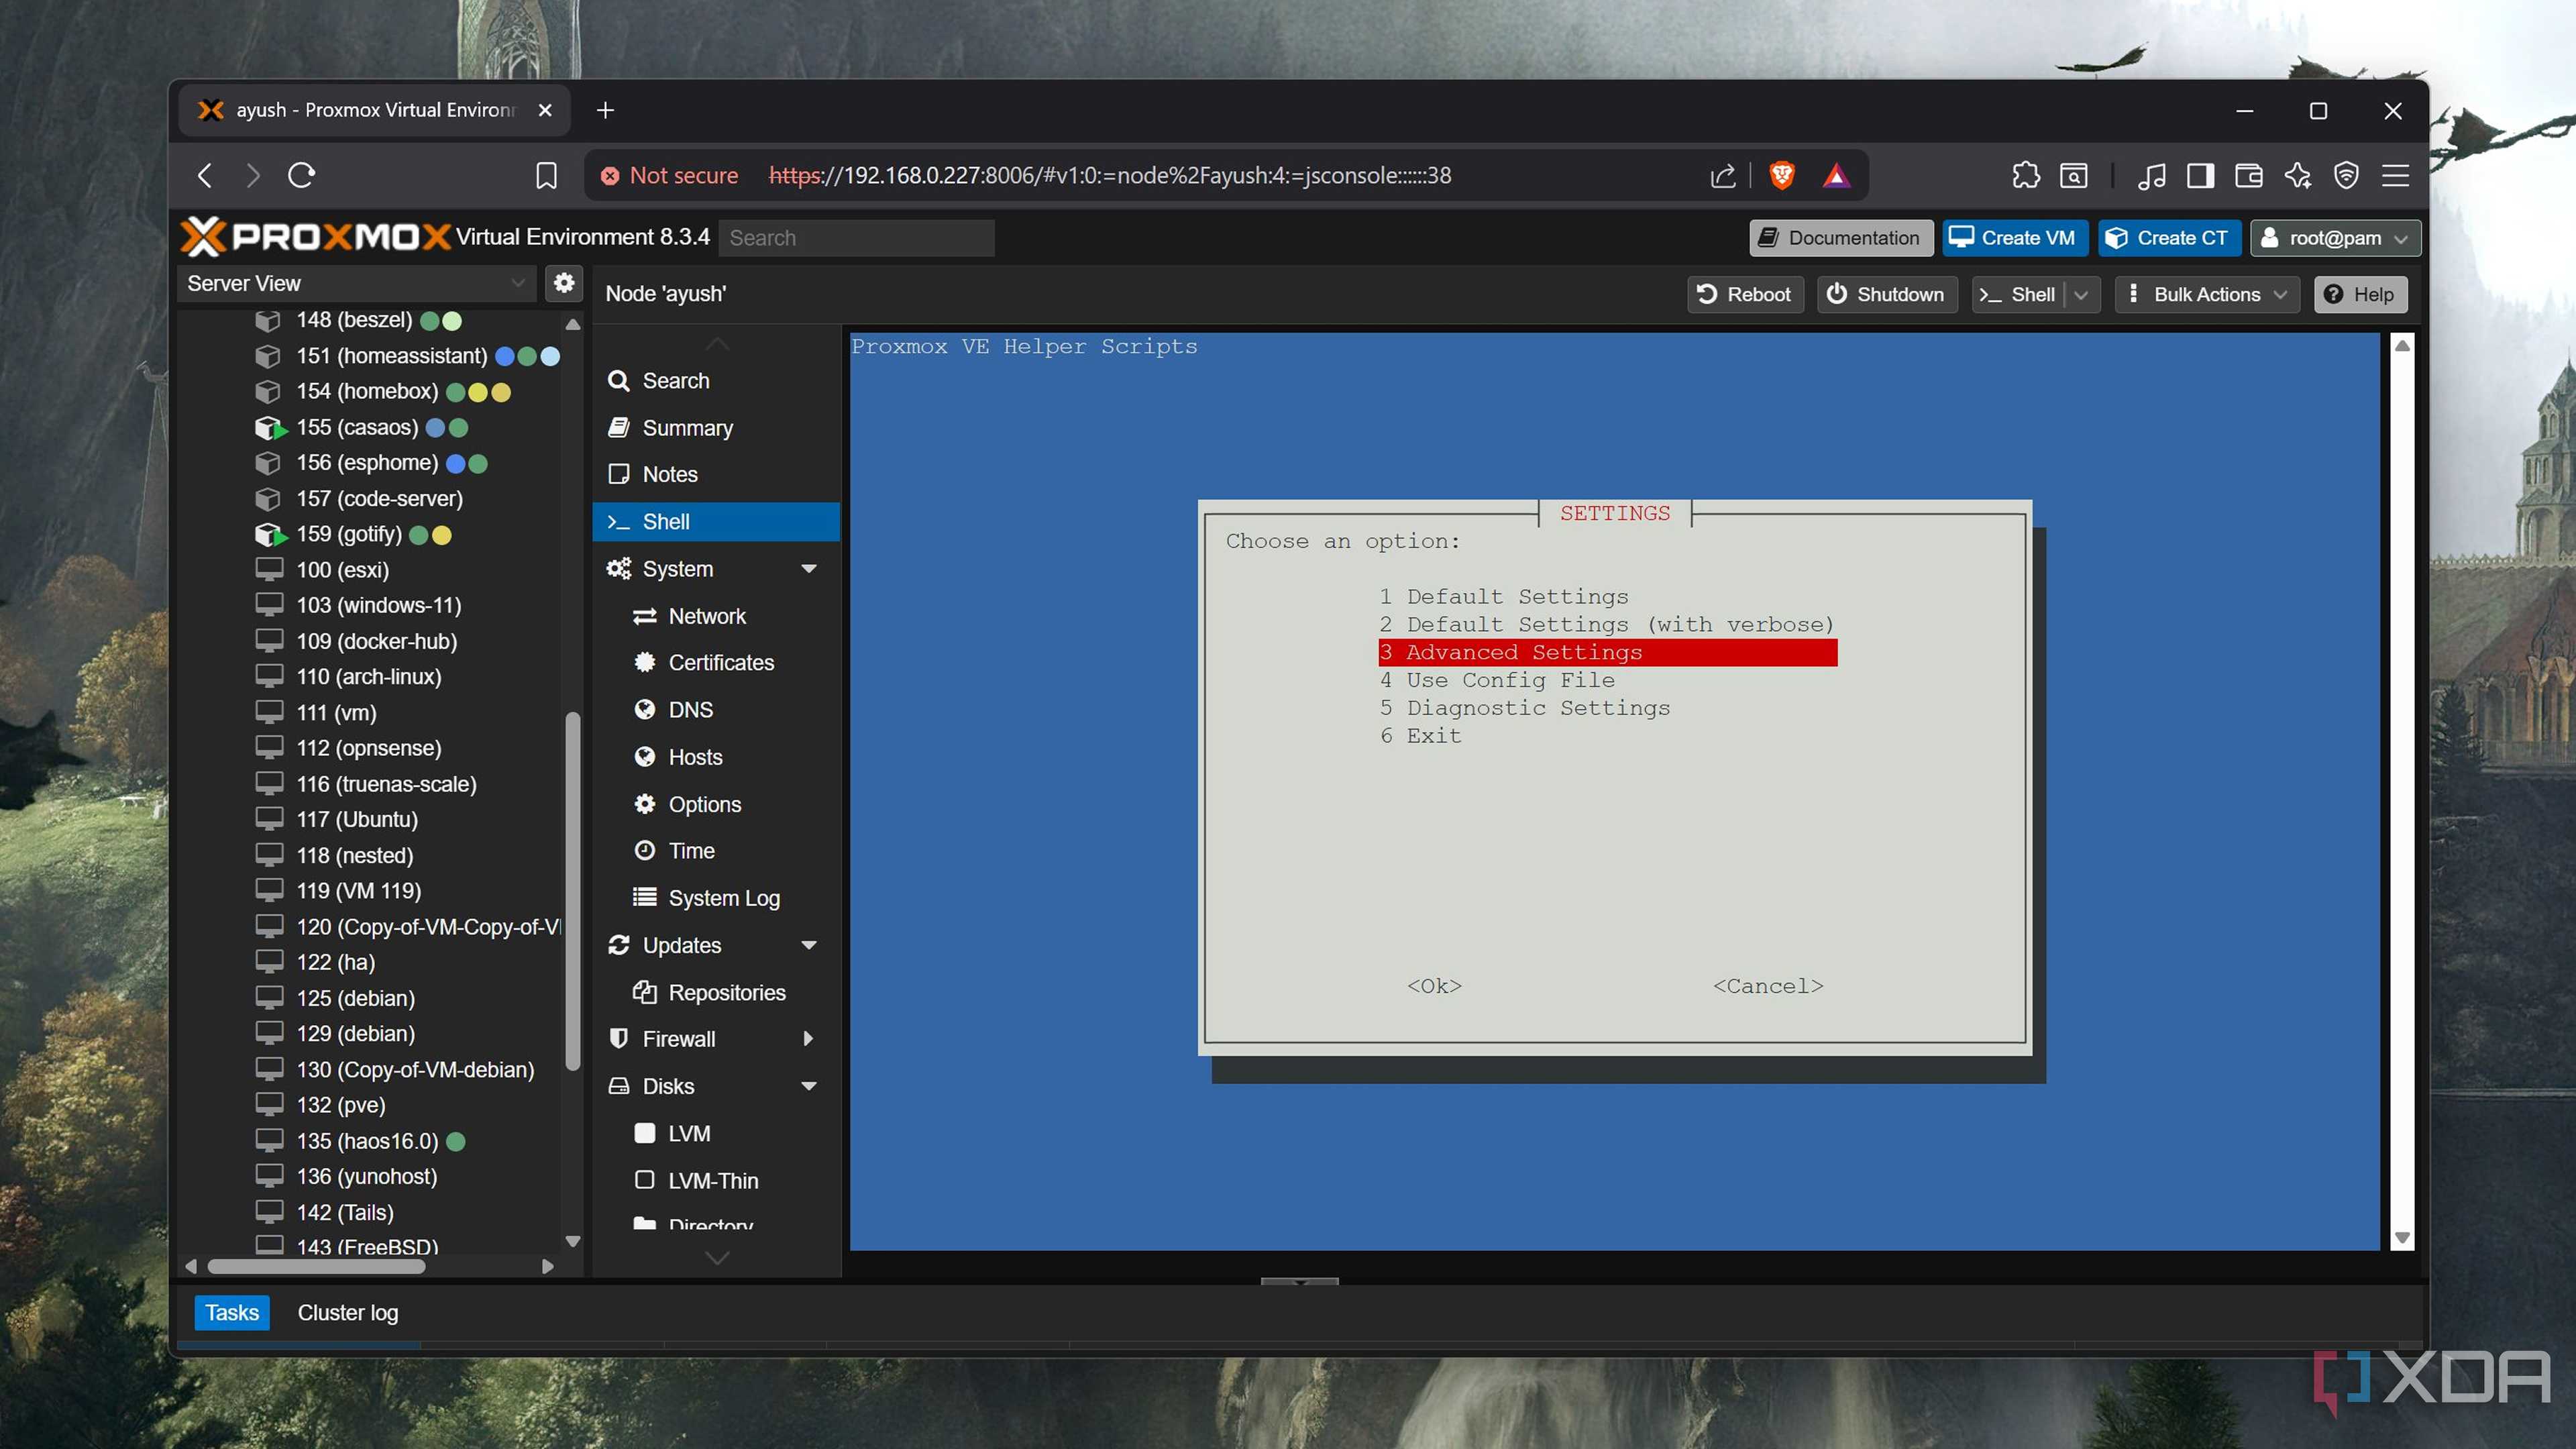Image resolution: width=2576 pixels, height=1449 pixels.
Task: Open the node Options page
Action: coord(716,804)
